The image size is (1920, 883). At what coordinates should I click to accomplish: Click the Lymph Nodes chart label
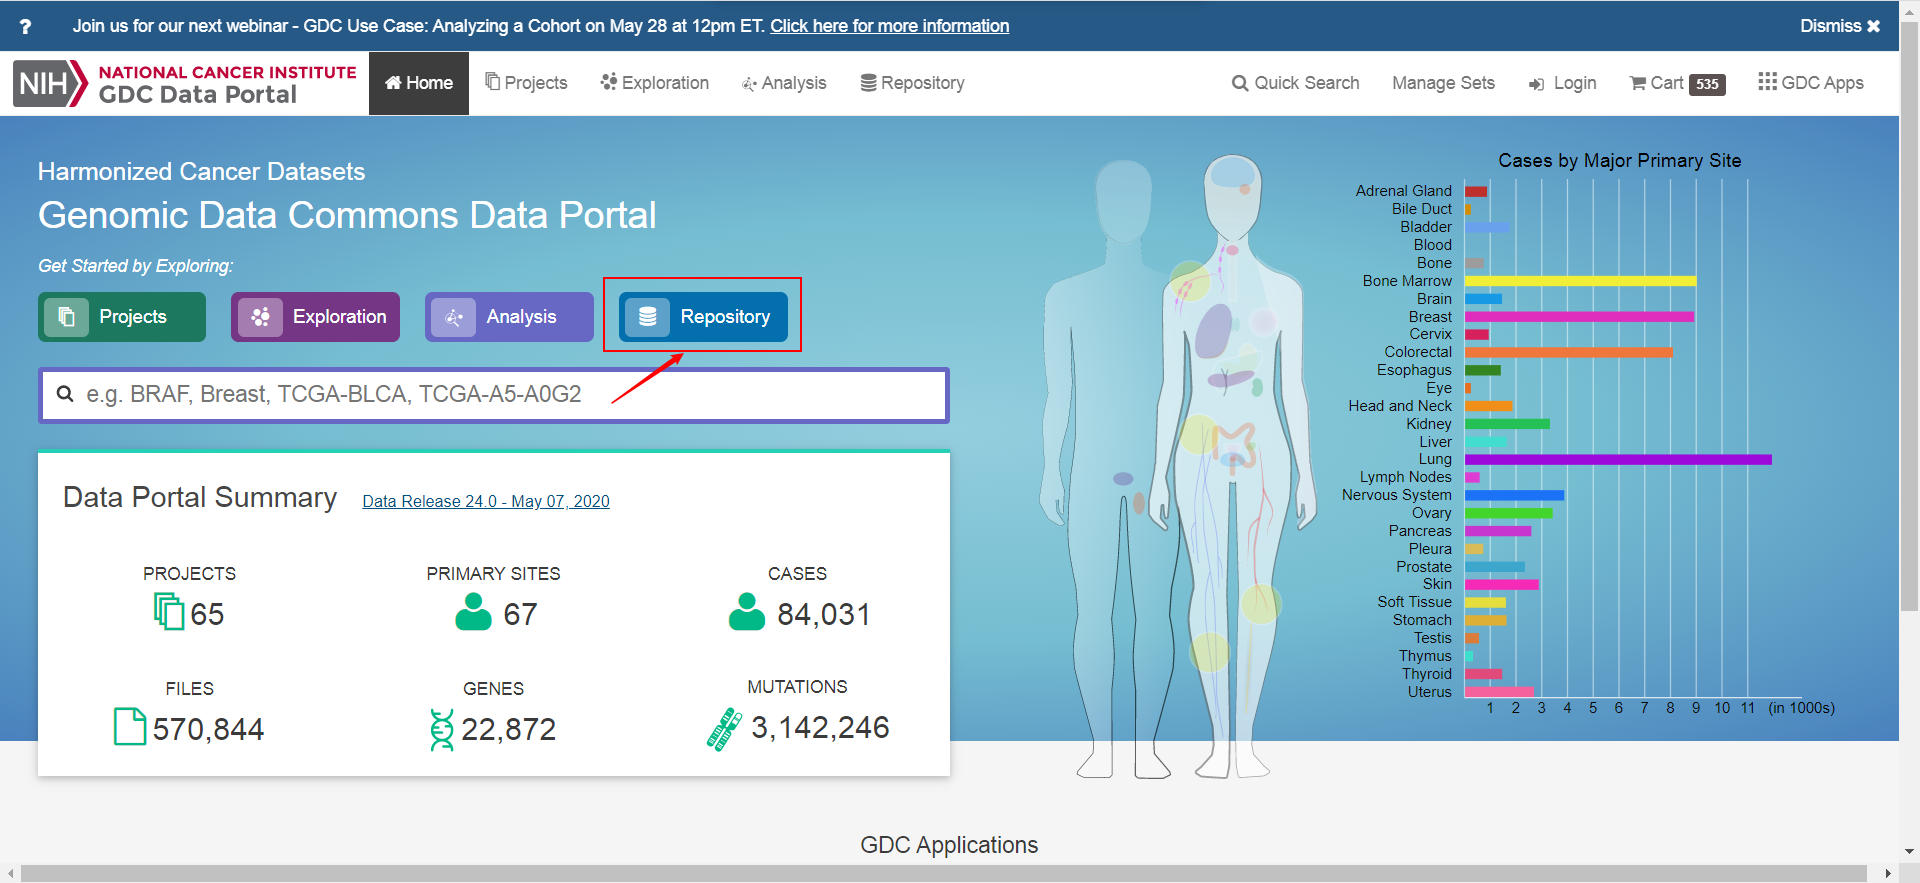(x=1405, y=477)
